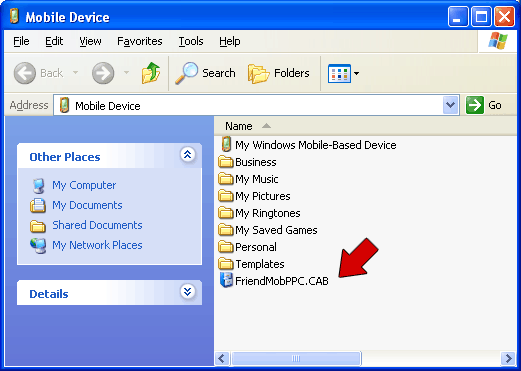Click the My Documents folder icon
Viewport: 521px width, 371px height.
38,205
